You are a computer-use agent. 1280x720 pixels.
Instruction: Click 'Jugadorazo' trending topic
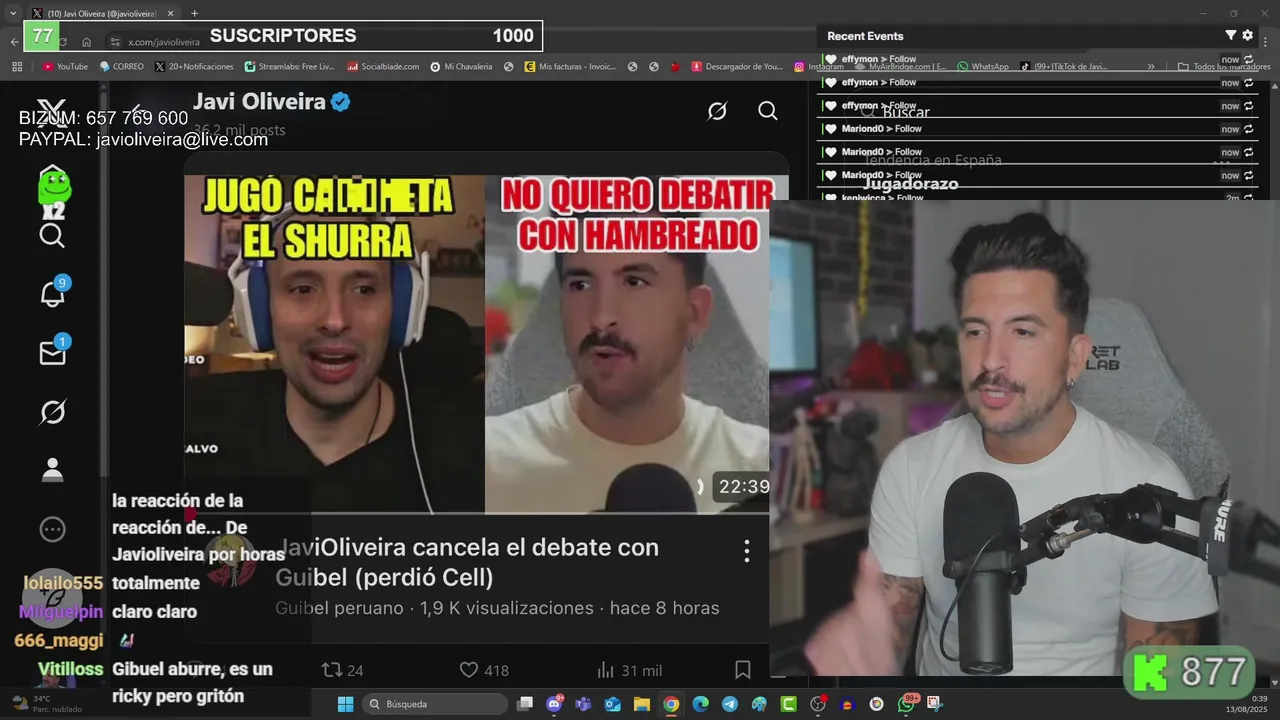[x=910, y=184]
